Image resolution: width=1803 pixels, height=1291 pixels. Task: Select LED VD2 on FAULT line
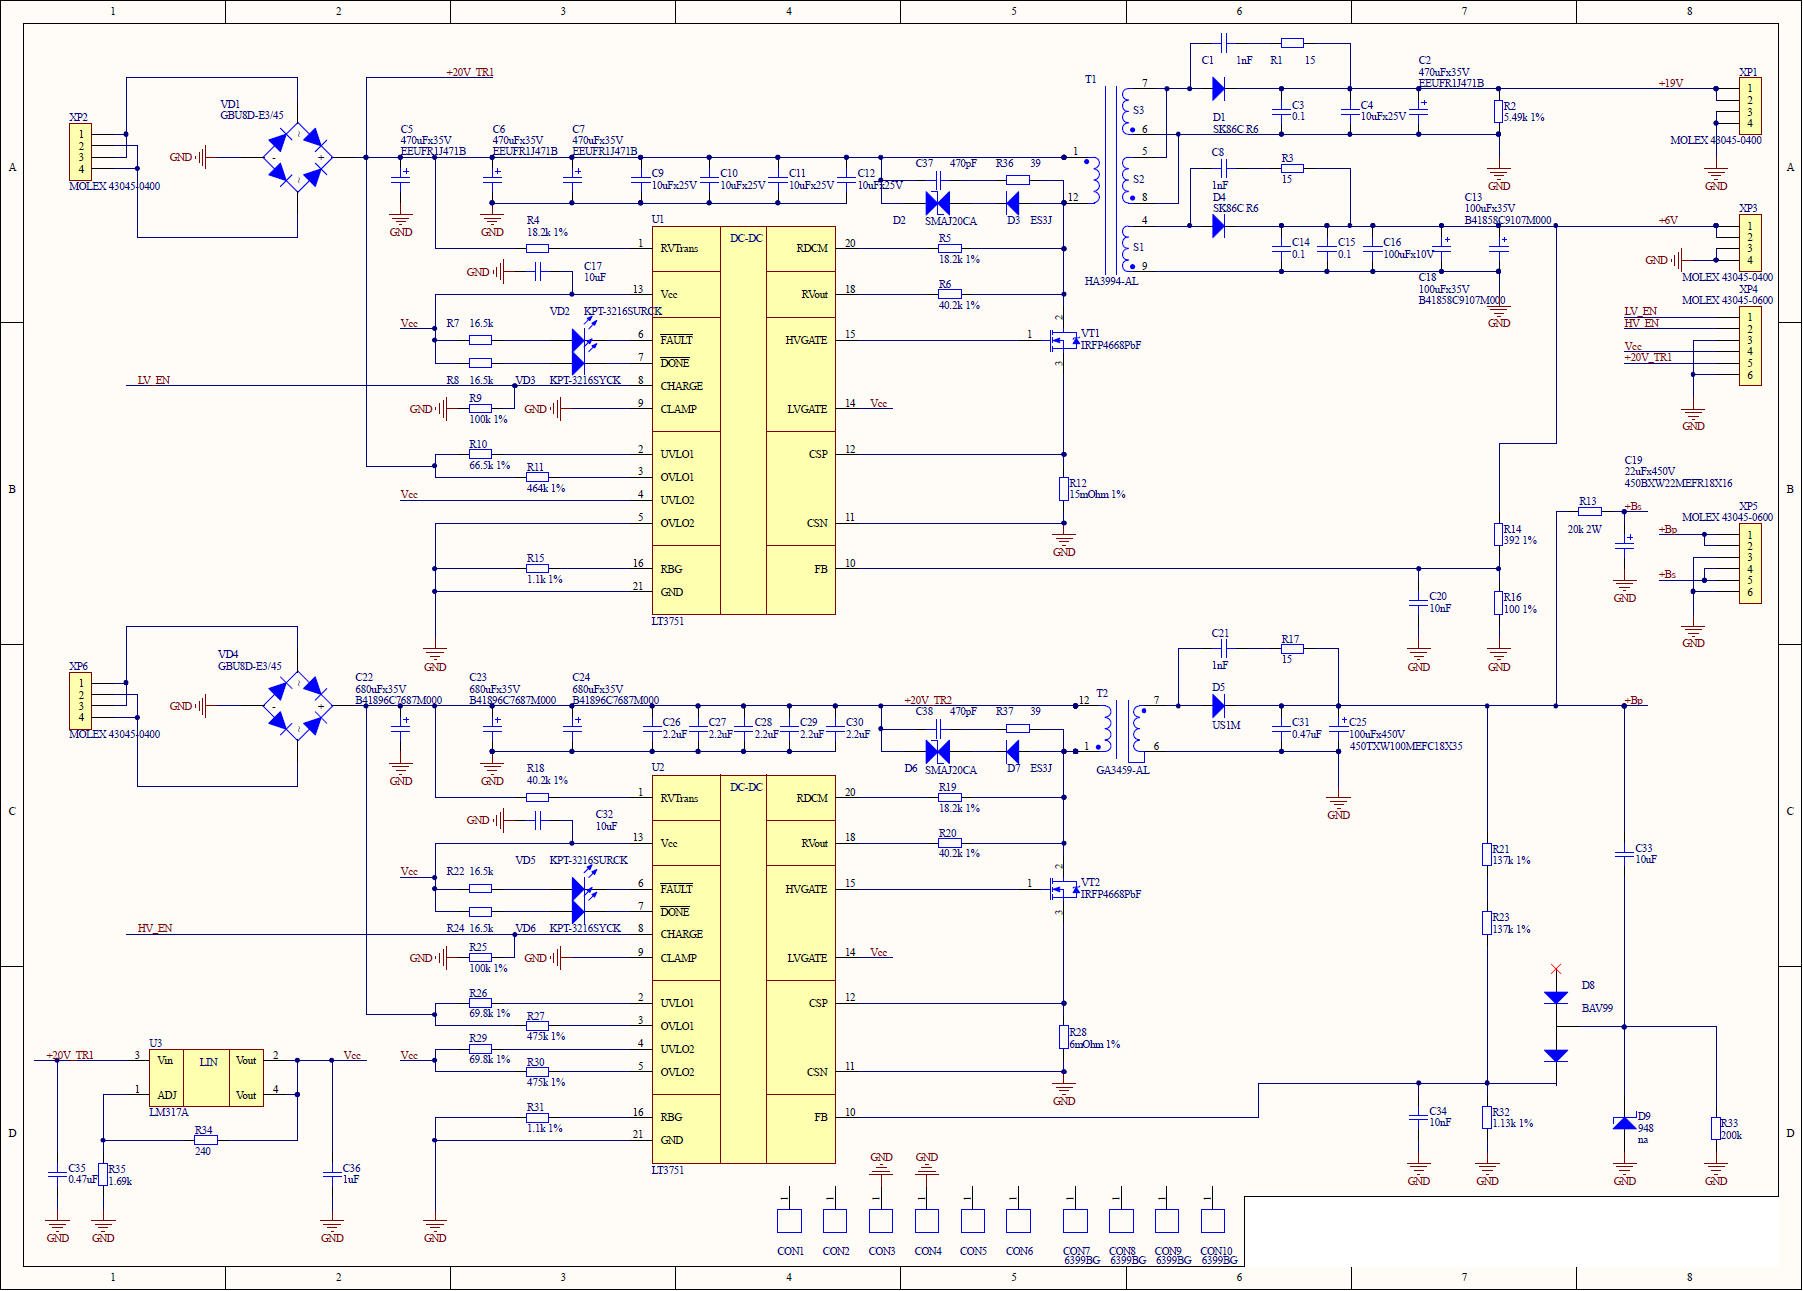[x=583, y=340]
